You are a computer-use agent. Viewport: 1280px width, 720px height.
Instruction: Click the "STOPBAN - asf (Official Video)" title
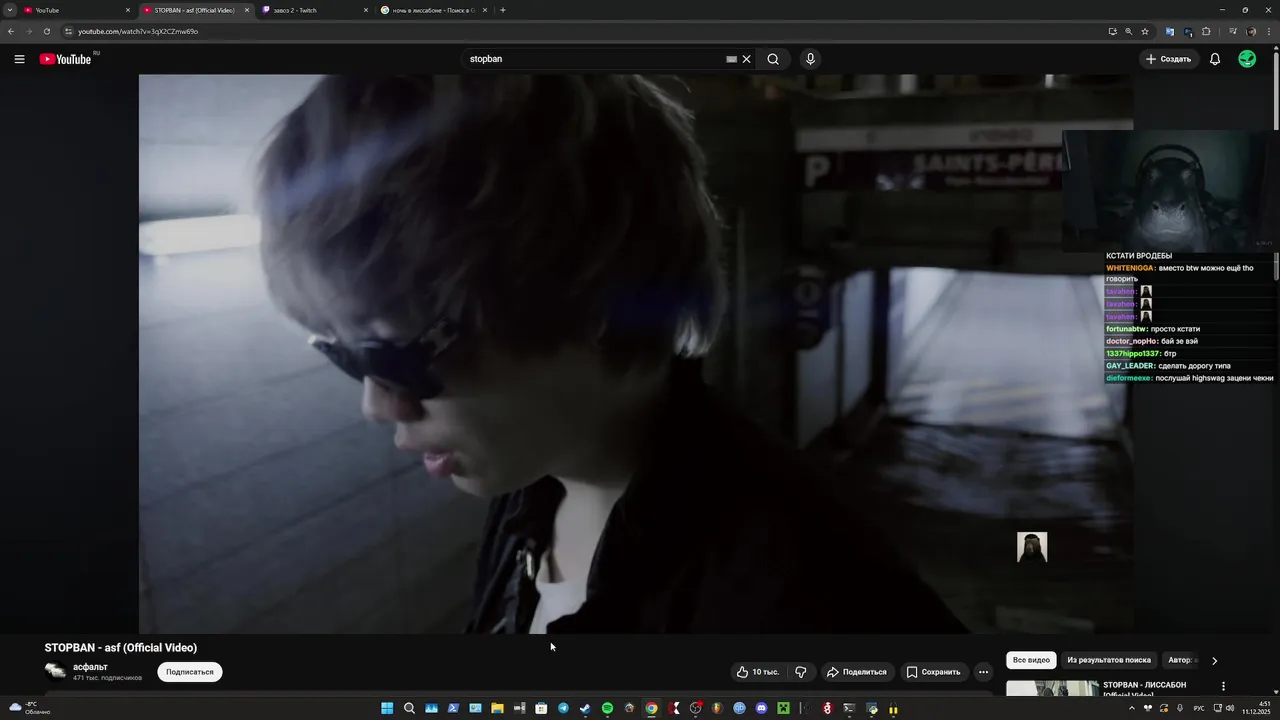tap(121, 647)
